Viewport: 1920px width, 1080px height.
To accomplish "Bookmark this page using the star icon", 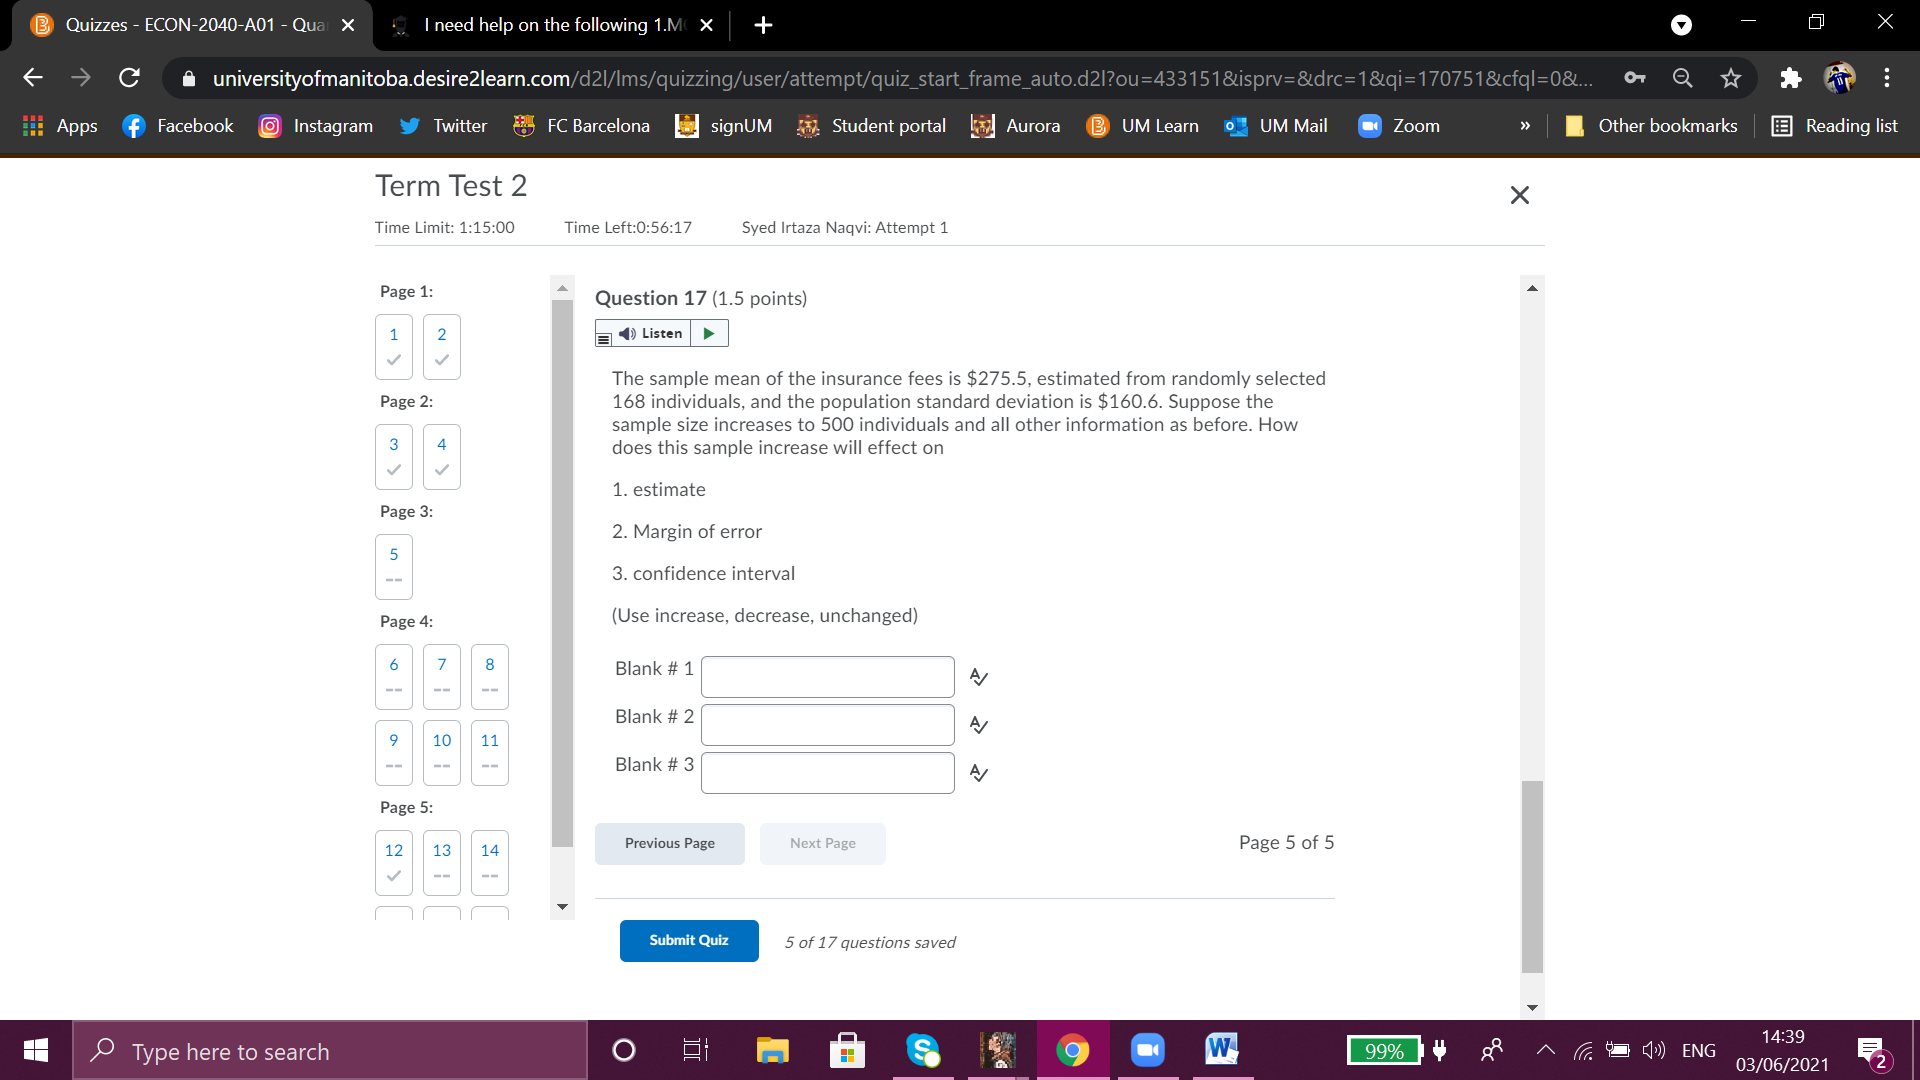I will coord(1731,78).
